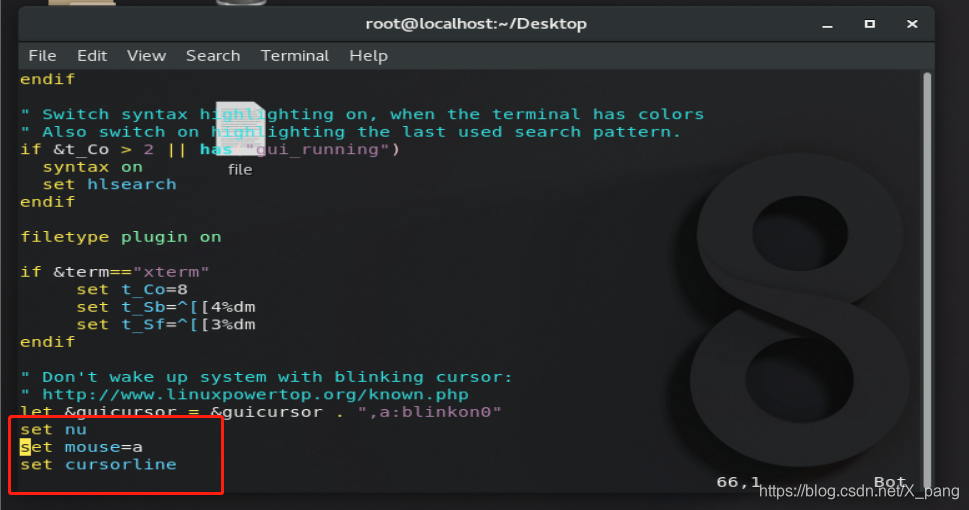
Task: Open the Edit menu
Action: 92,56
